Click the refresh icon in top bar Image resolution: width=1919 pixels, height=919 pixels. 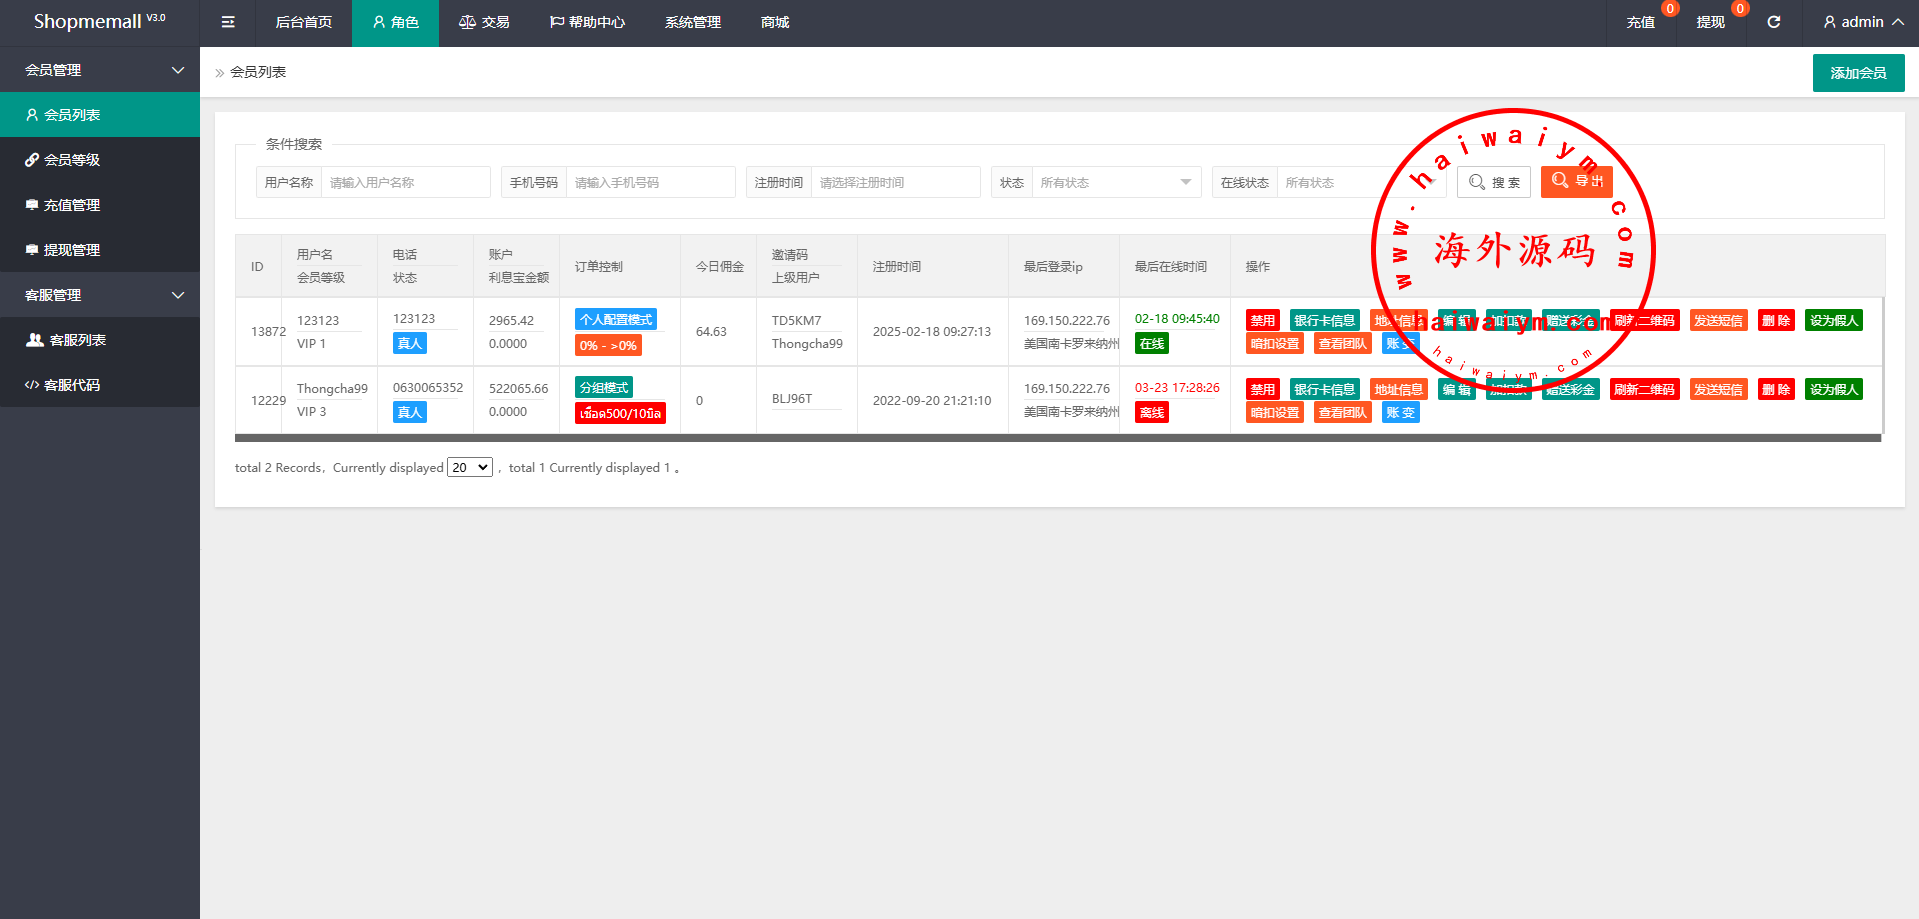(x=1773, y=22)
